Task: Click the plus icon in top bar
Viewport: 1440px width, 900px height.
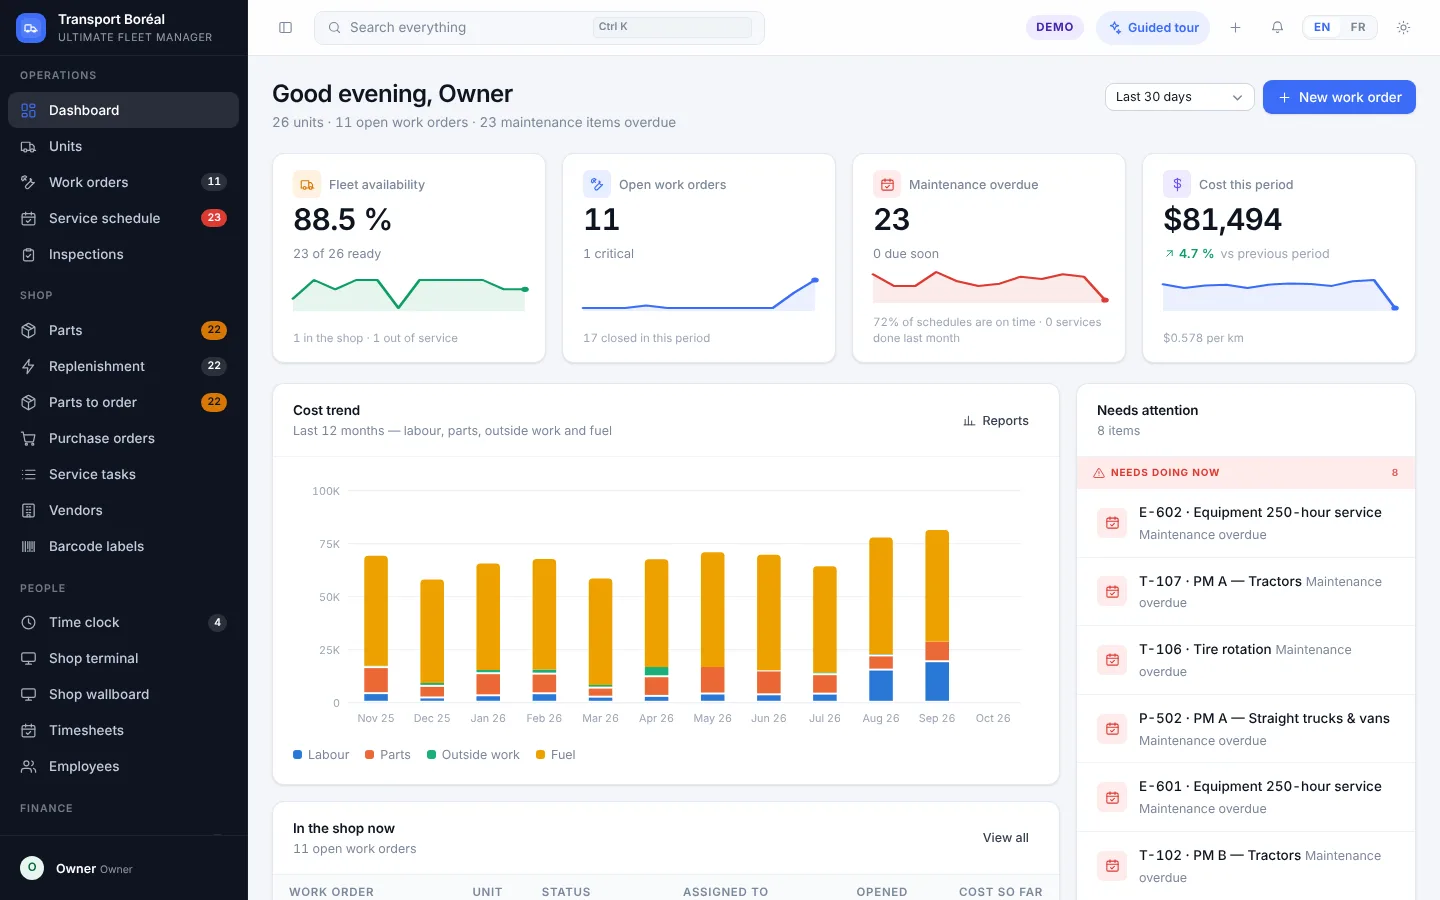Action: (x=1235, y=28)
